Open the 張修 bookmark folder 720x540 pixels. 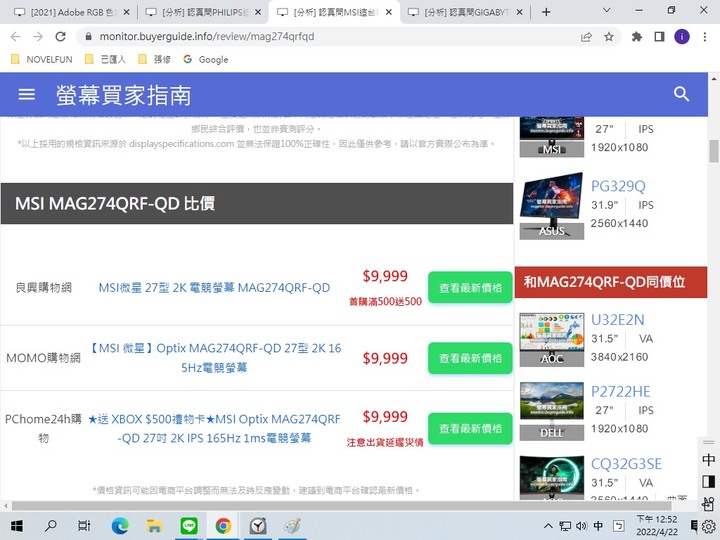coord(155,59)
